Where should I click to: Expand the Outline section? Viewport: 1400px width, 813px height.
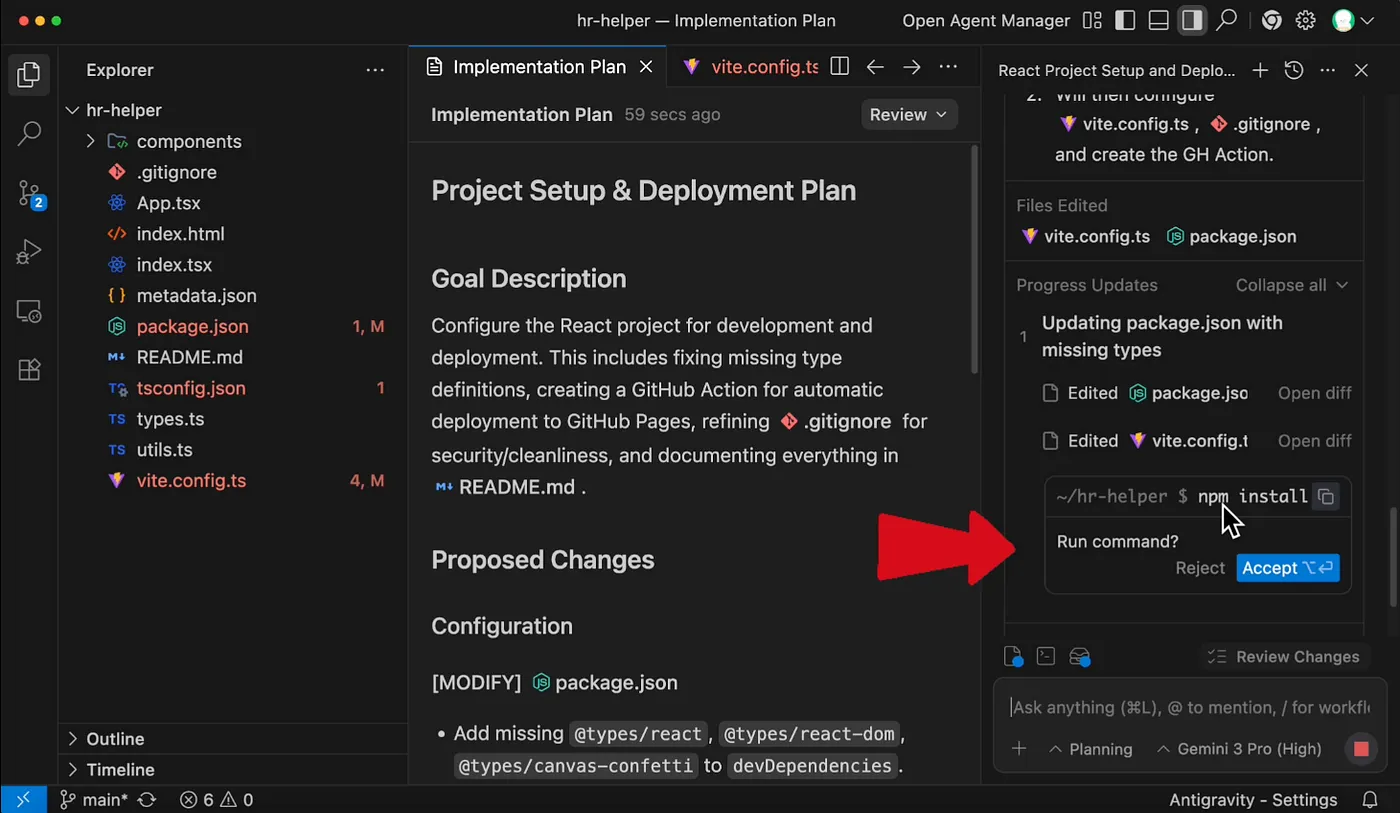tap(233, 739)
